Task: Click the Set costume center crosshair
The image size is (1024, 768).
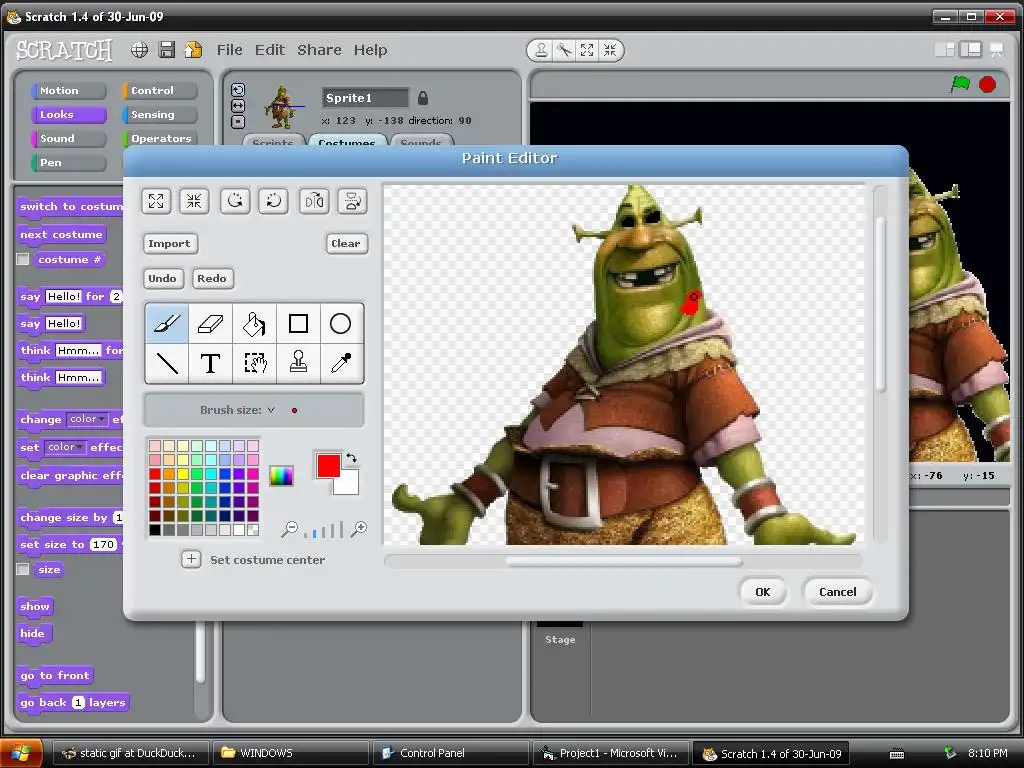Action: point(191,559)
